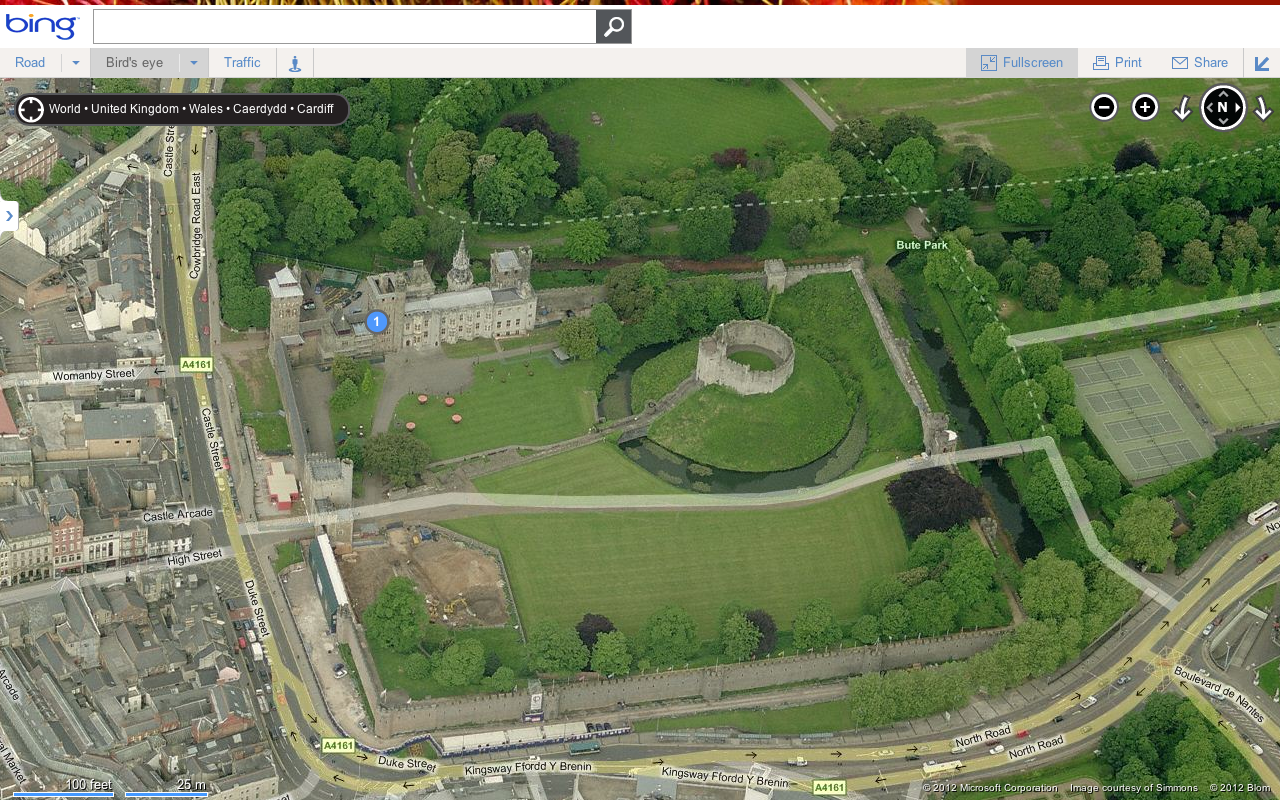Click the world globe breadcrumb icon

point(31,109)
